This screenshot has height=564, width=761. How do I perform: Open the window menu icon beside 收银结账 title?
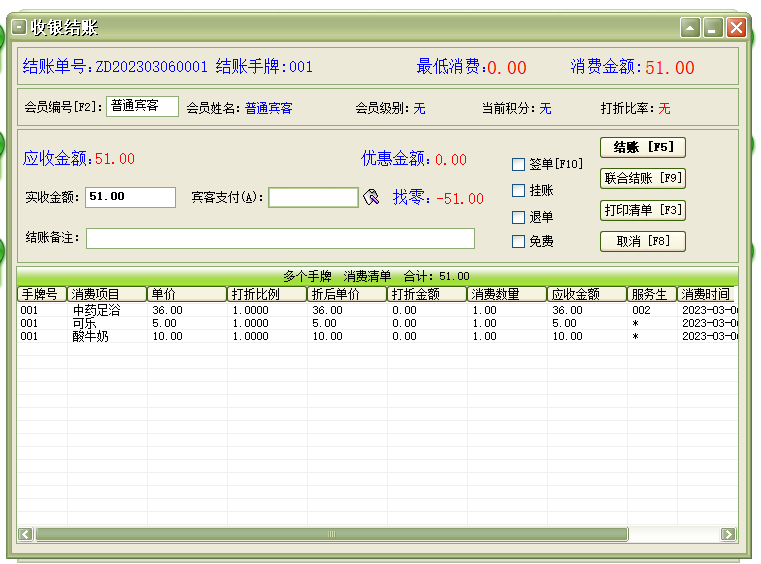click(19, 27)
